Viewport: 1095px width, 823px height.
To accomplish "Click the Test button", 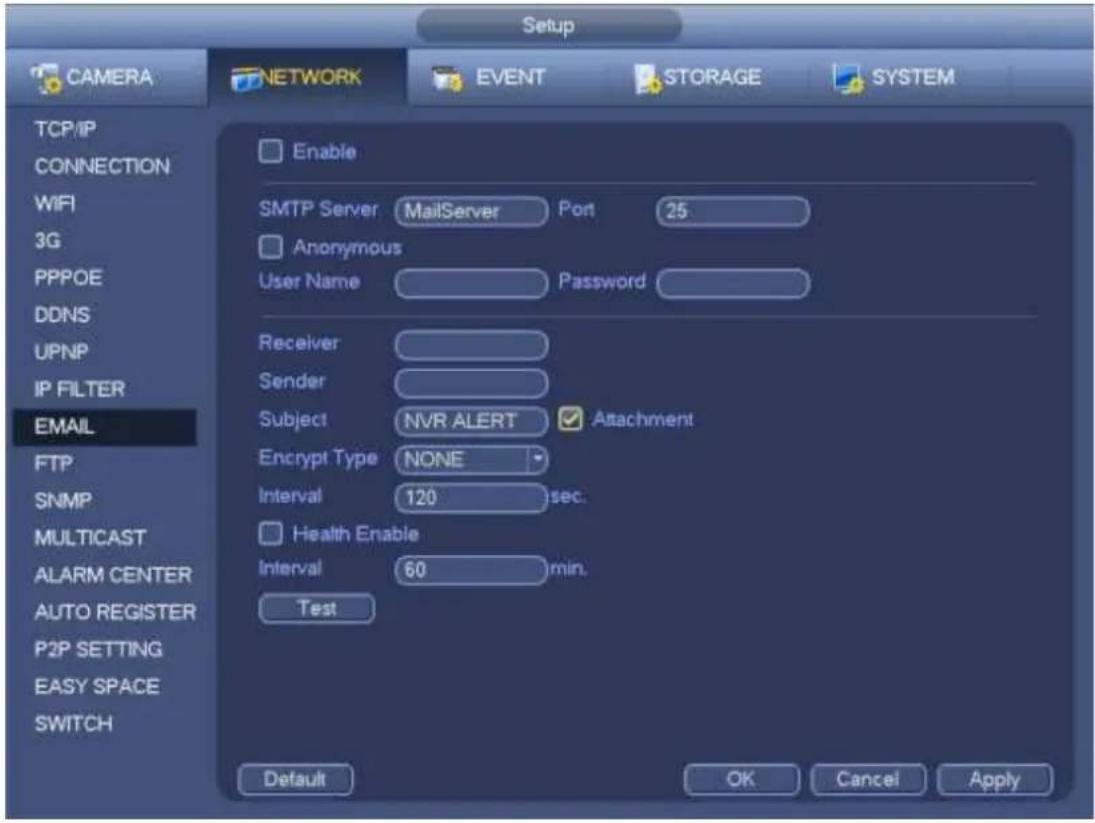I will pos(316,608).
